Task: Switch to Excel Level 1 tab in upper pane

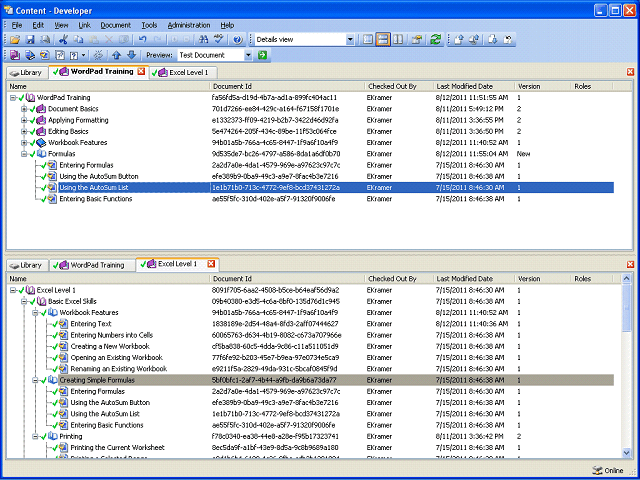Action: pyautogui.click(x=183, y=73)
